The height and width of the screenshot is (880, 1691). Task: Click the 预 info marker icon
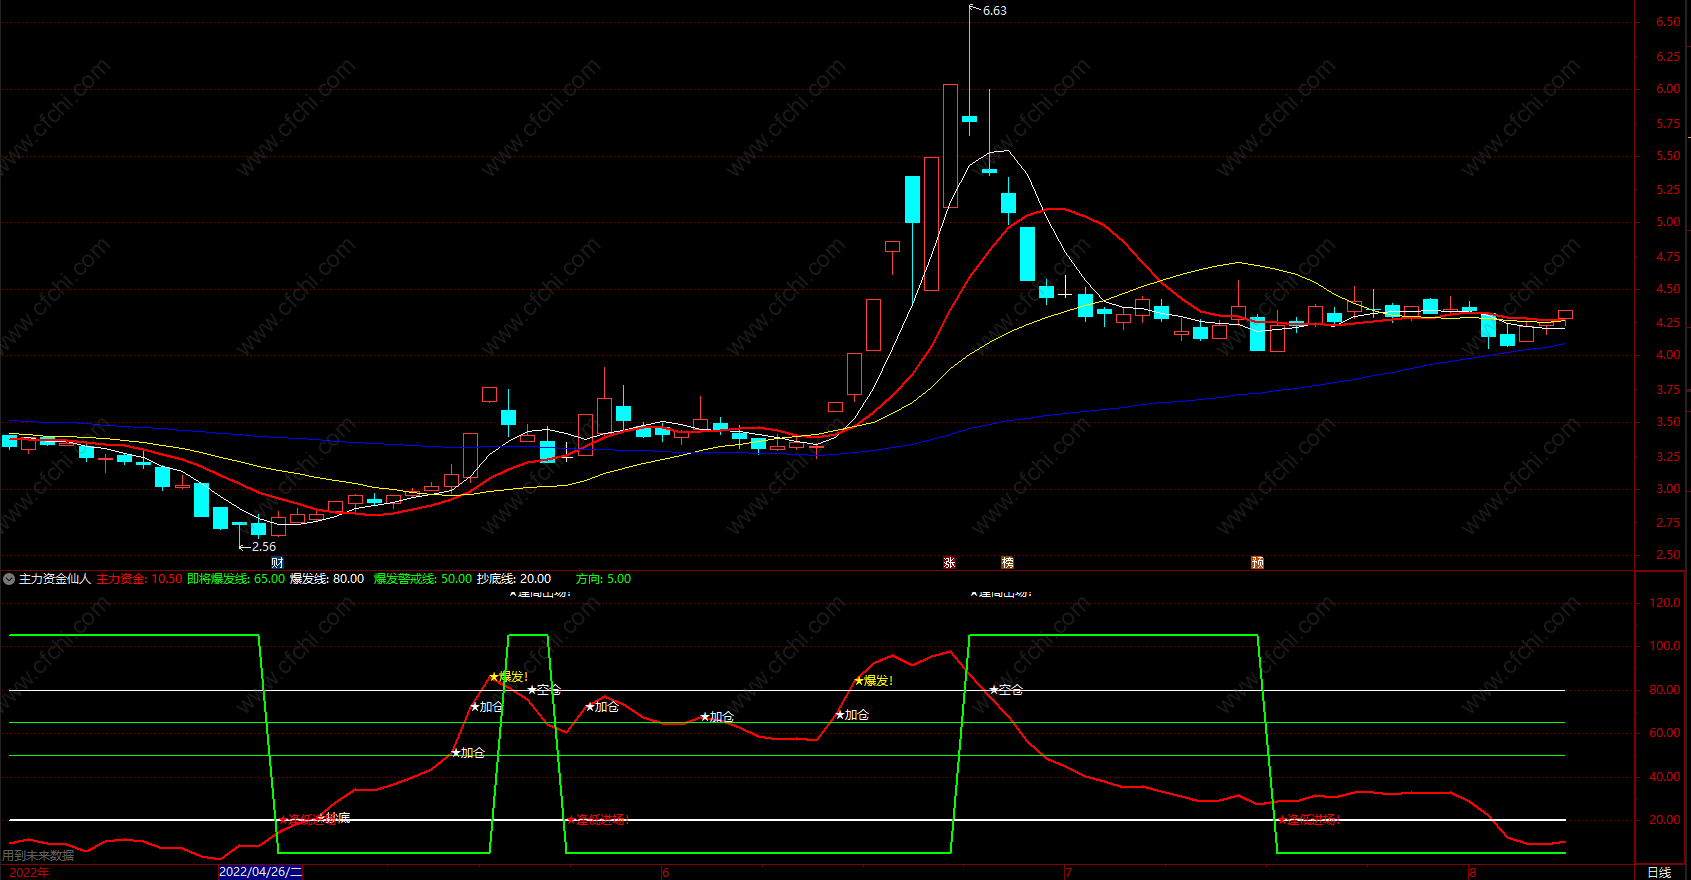1257,563
